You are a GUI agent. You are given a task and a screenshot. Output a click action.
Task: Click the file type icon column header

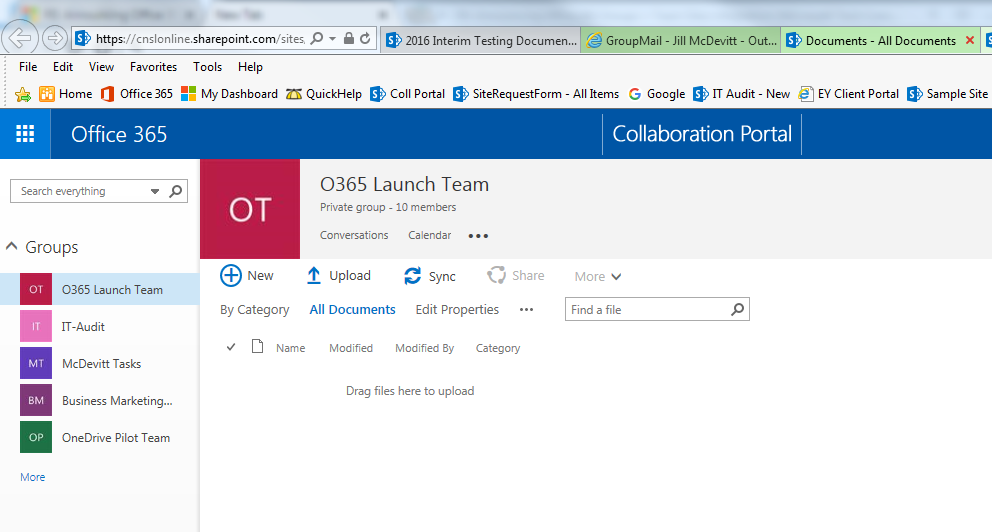257,347
